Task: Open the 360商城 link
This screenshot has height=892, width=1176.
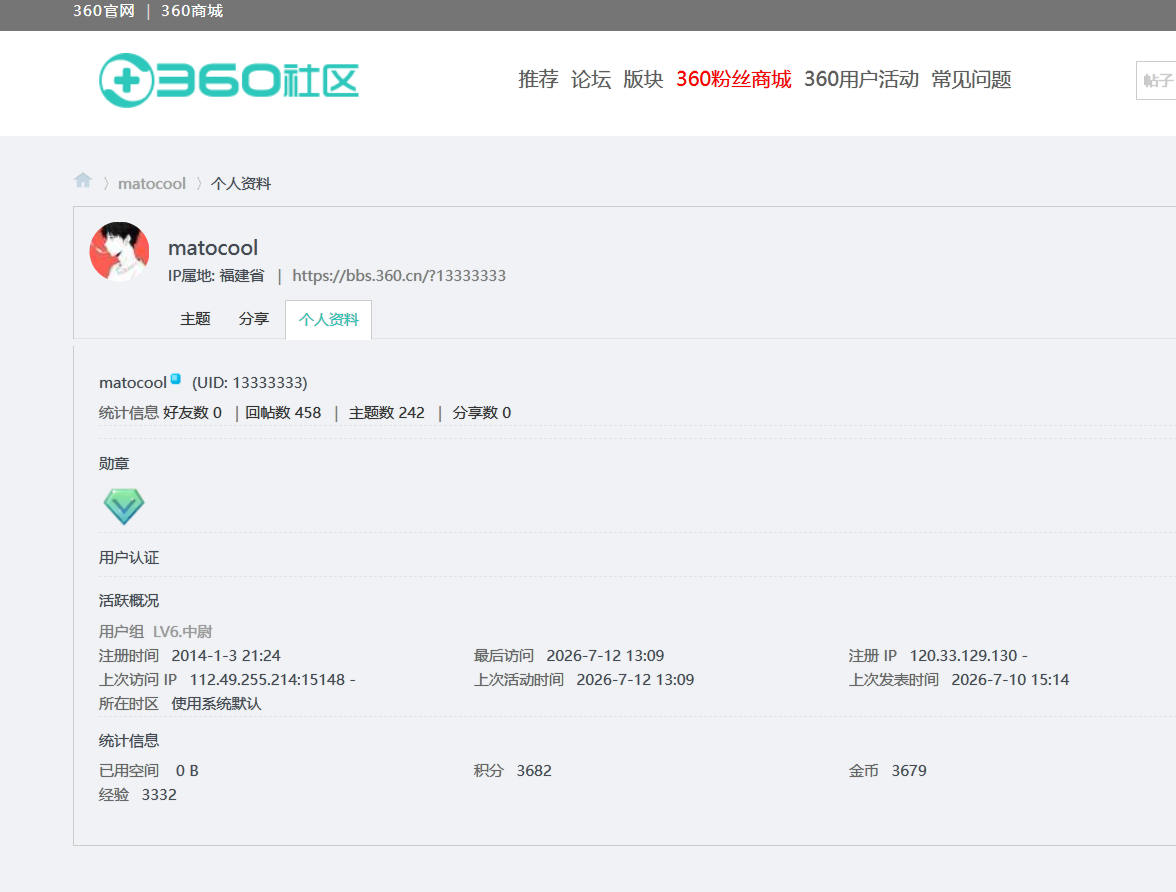Action: tap(192, 11)
